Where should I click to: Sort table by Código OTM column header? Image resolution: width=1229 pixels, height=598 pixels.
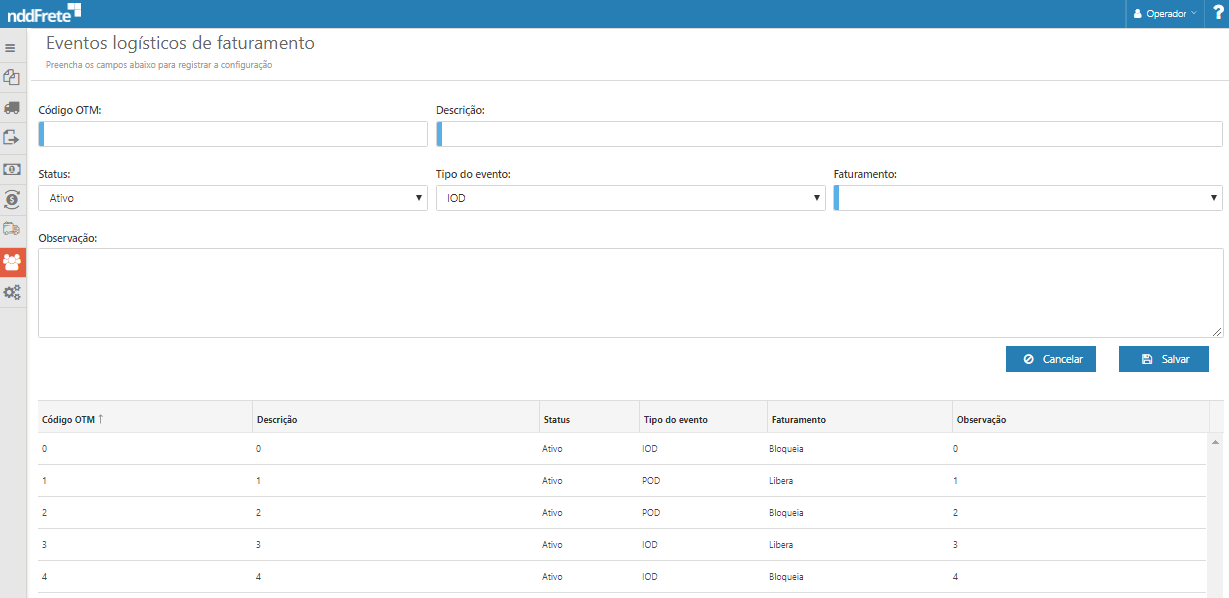click(72, 419)
